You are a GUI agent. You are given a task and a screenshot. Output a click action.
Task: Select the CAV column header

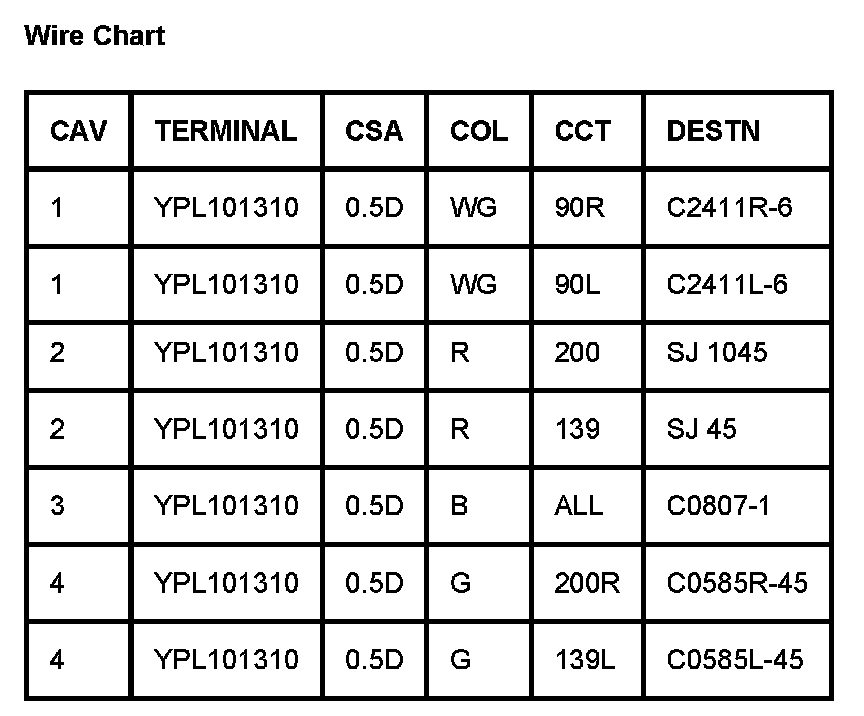pos(78,131)
